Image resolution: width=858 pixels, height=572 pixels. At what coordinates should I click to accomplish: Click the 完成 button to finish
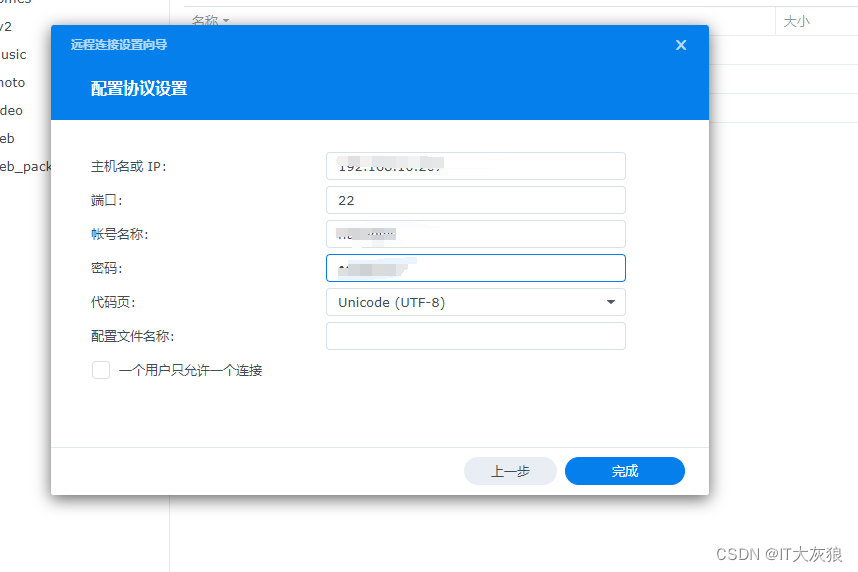click(x=624, y=471)
